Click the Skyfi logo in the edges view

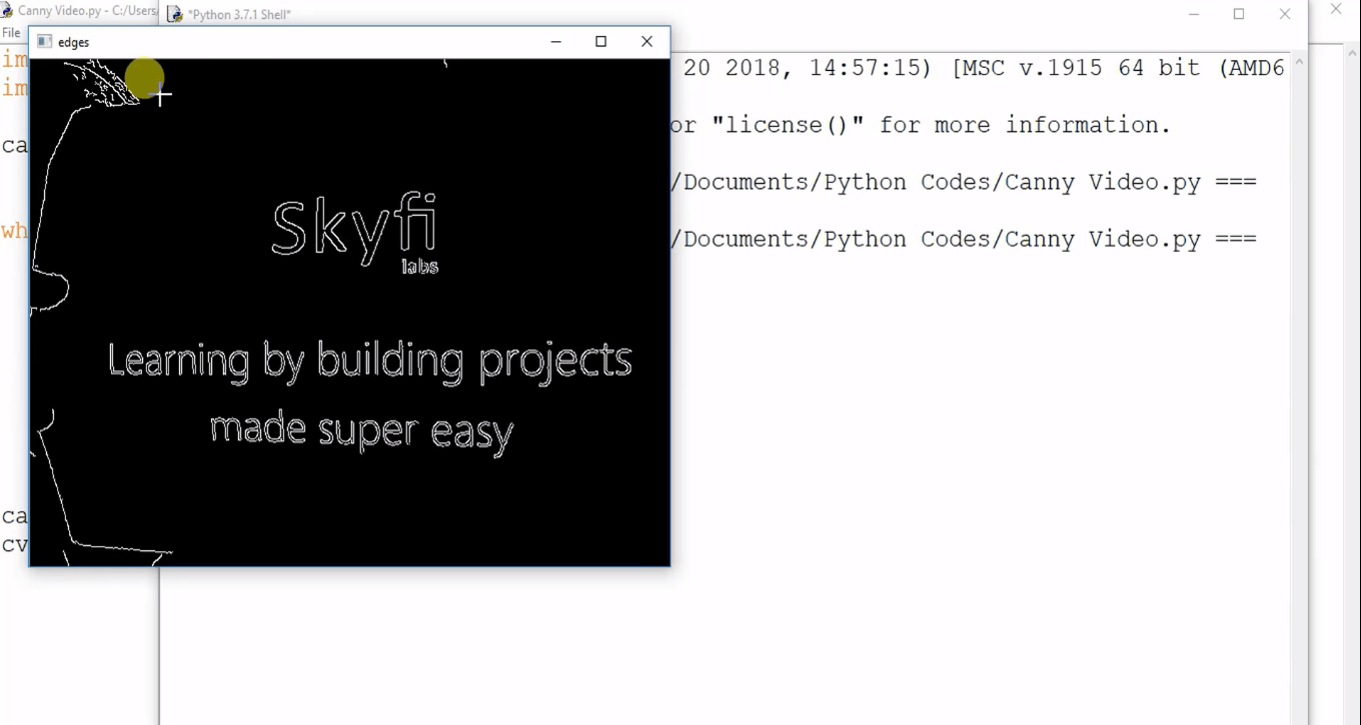pyautogui.click(x=355, y=232)
